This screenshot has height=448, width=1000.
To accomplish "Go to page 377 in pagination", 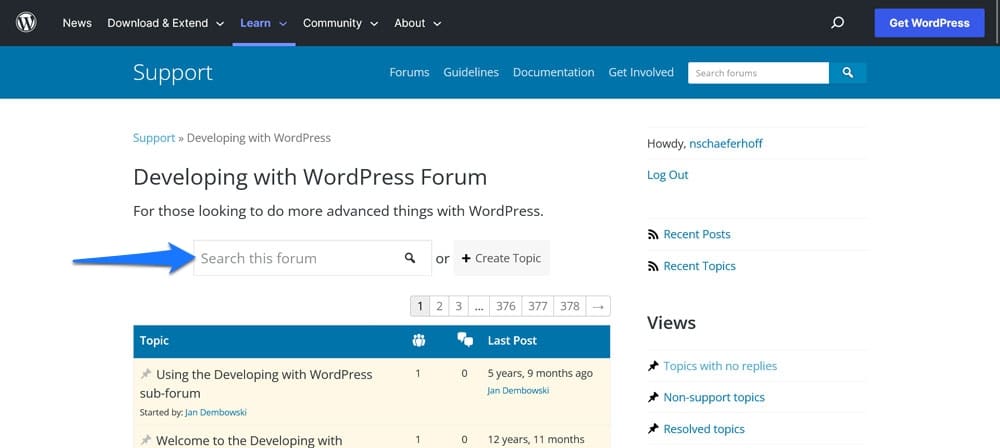I will [538, 306].
